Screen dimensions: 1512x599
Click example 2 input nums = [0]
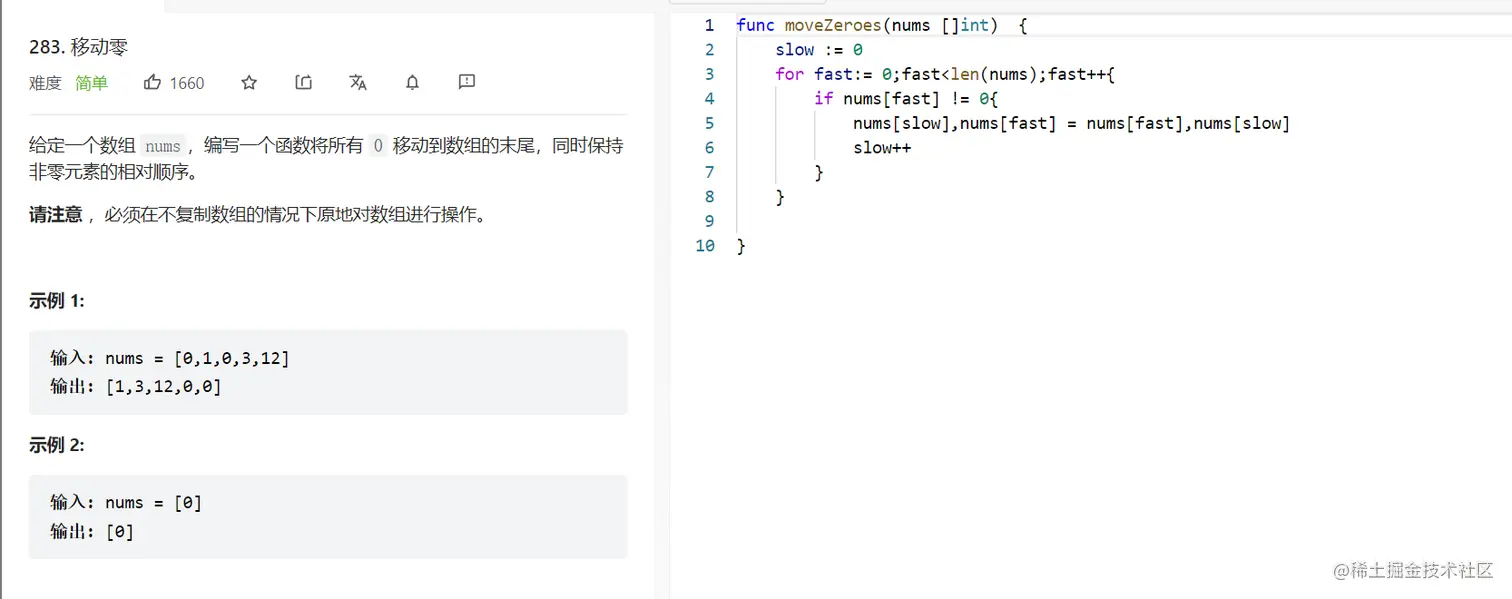point(127,502)
